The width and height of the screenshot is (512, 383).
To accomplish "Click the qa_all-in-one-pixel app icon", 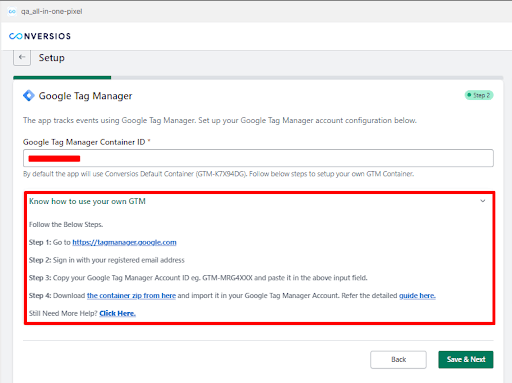I will tap(12, 11).
